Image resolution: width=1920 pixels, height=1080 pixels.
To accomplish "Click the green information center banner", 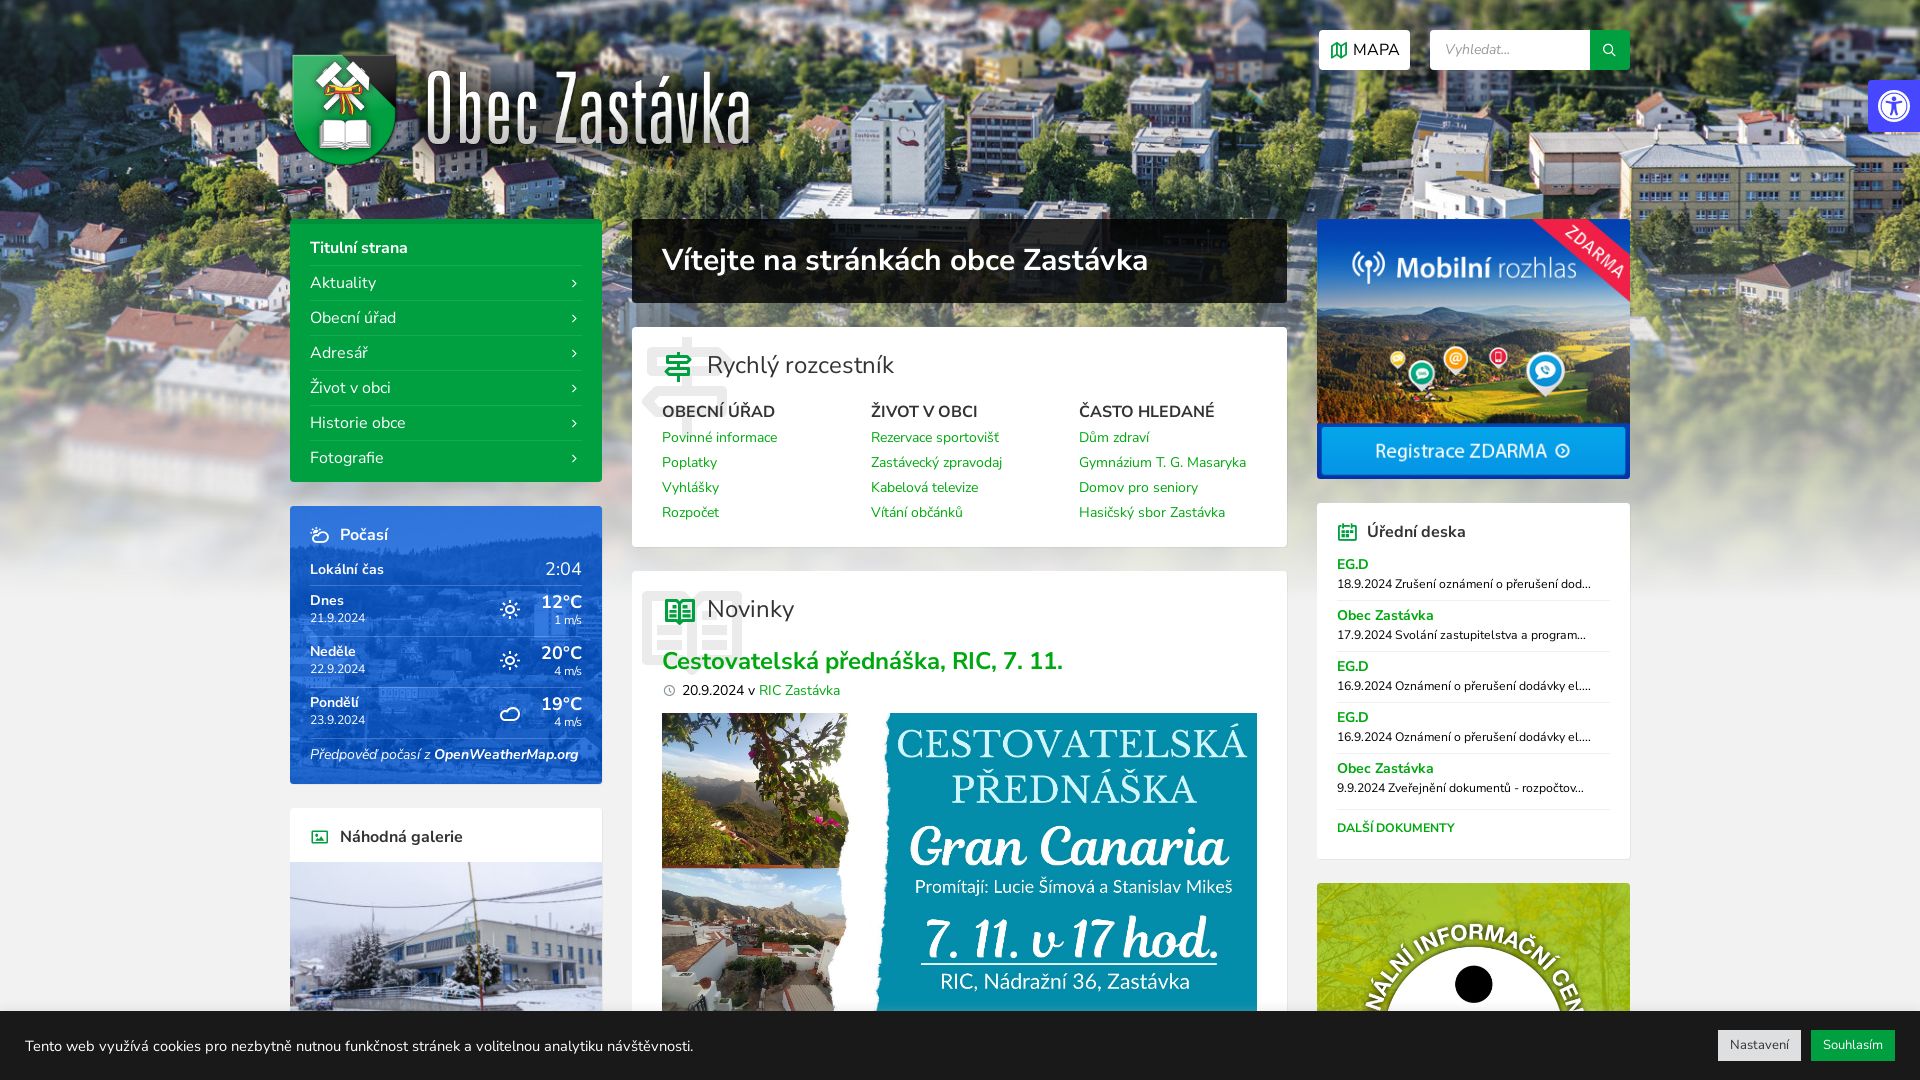I will 1473,947.
